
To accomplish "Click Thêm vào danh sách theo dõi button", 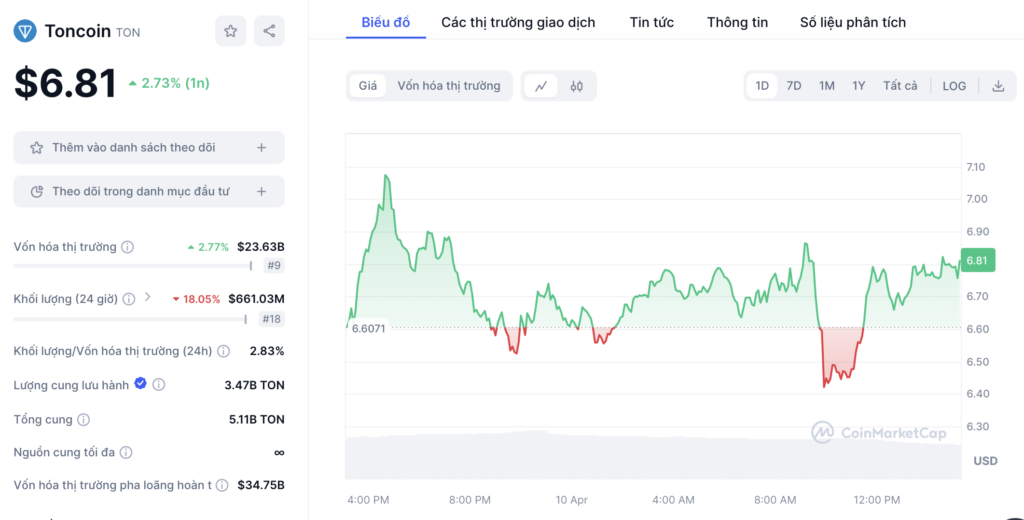I will coord(149,148).
